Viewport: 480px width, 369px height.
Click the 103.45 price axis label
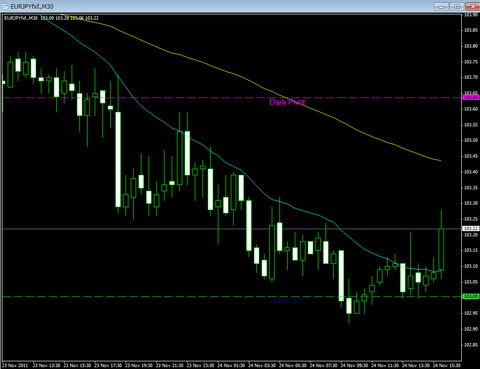471,156
